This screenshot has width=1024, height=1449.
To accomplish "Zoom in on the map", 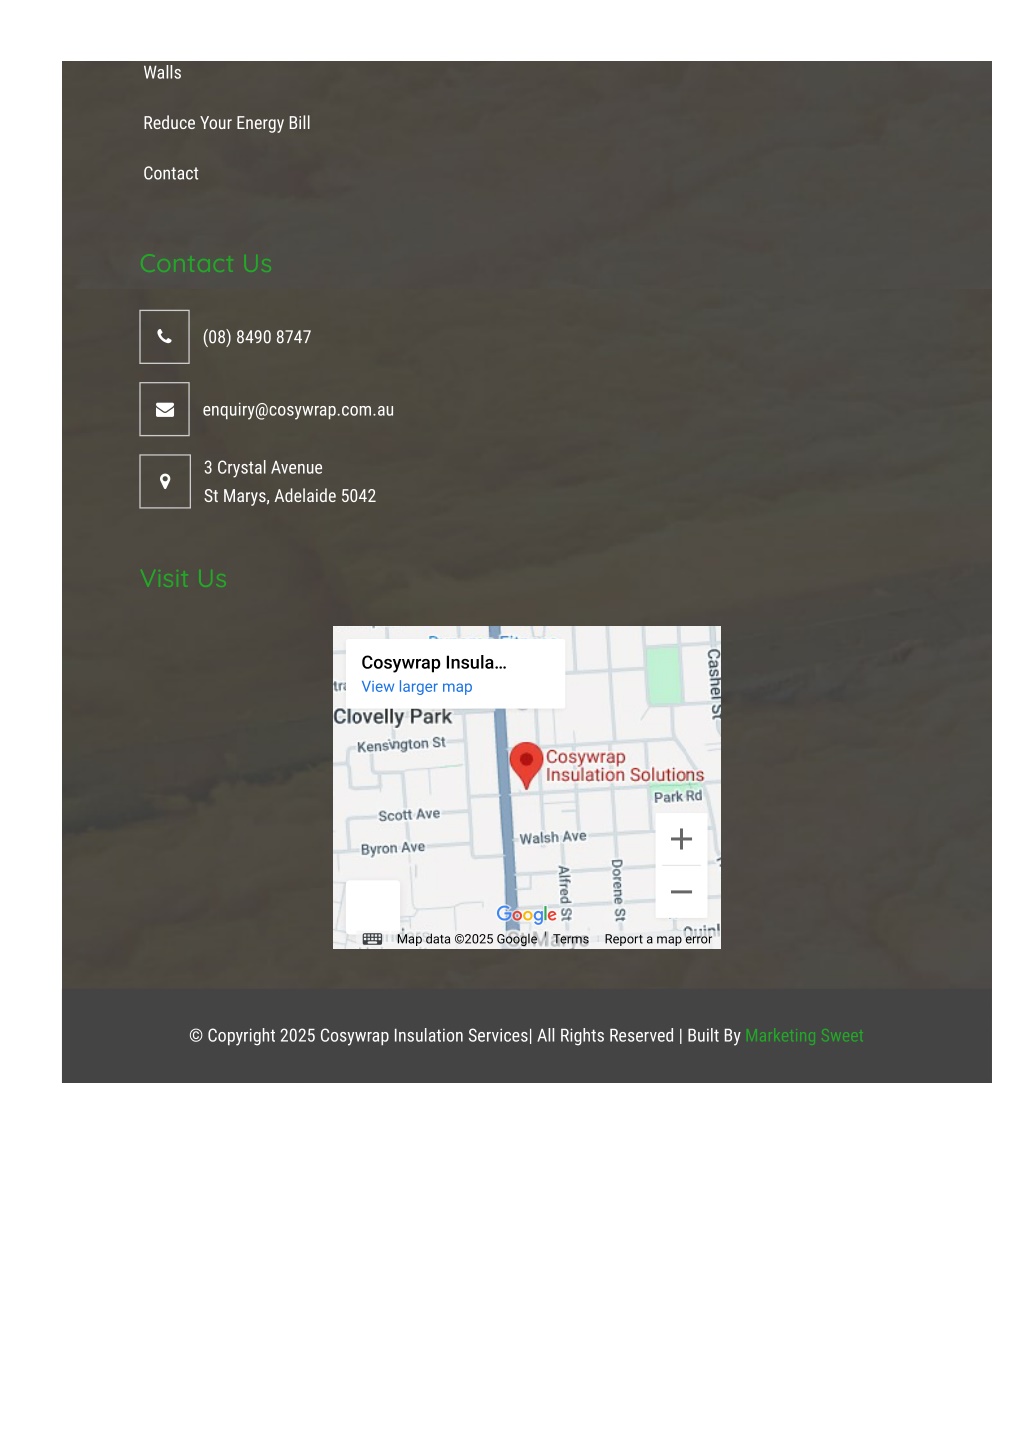I will click(x=681, y=839).
